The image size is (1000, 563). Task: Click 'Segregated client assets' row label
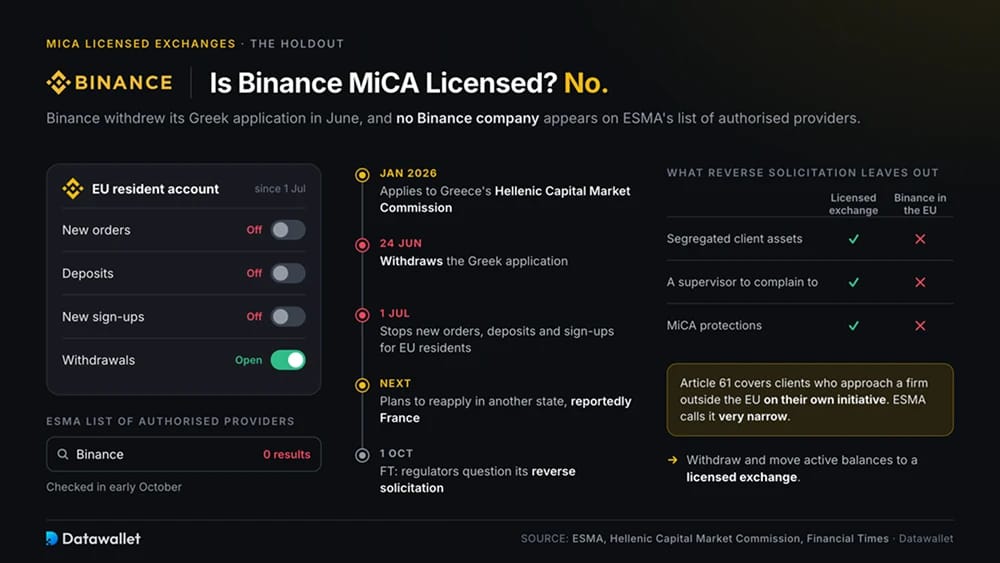(734, 238)
